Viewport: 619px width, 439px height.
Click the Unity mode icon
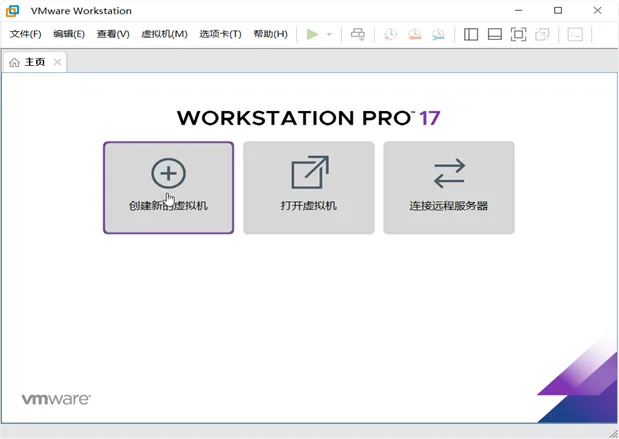(x=542, y=34)
